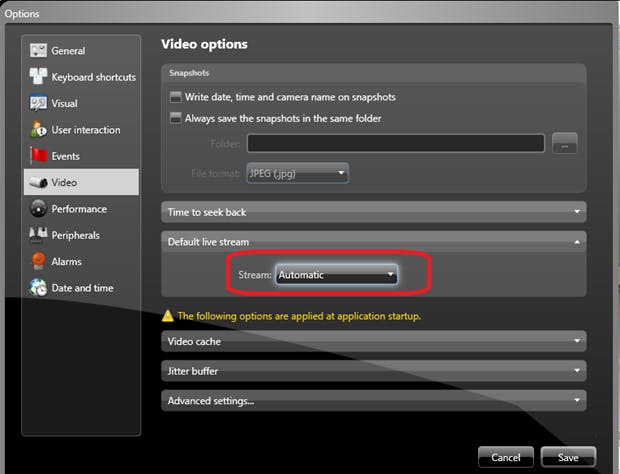This screenshot has height=474, width=620.
Task: Open the Alarms section label
Action: point(66,261)
